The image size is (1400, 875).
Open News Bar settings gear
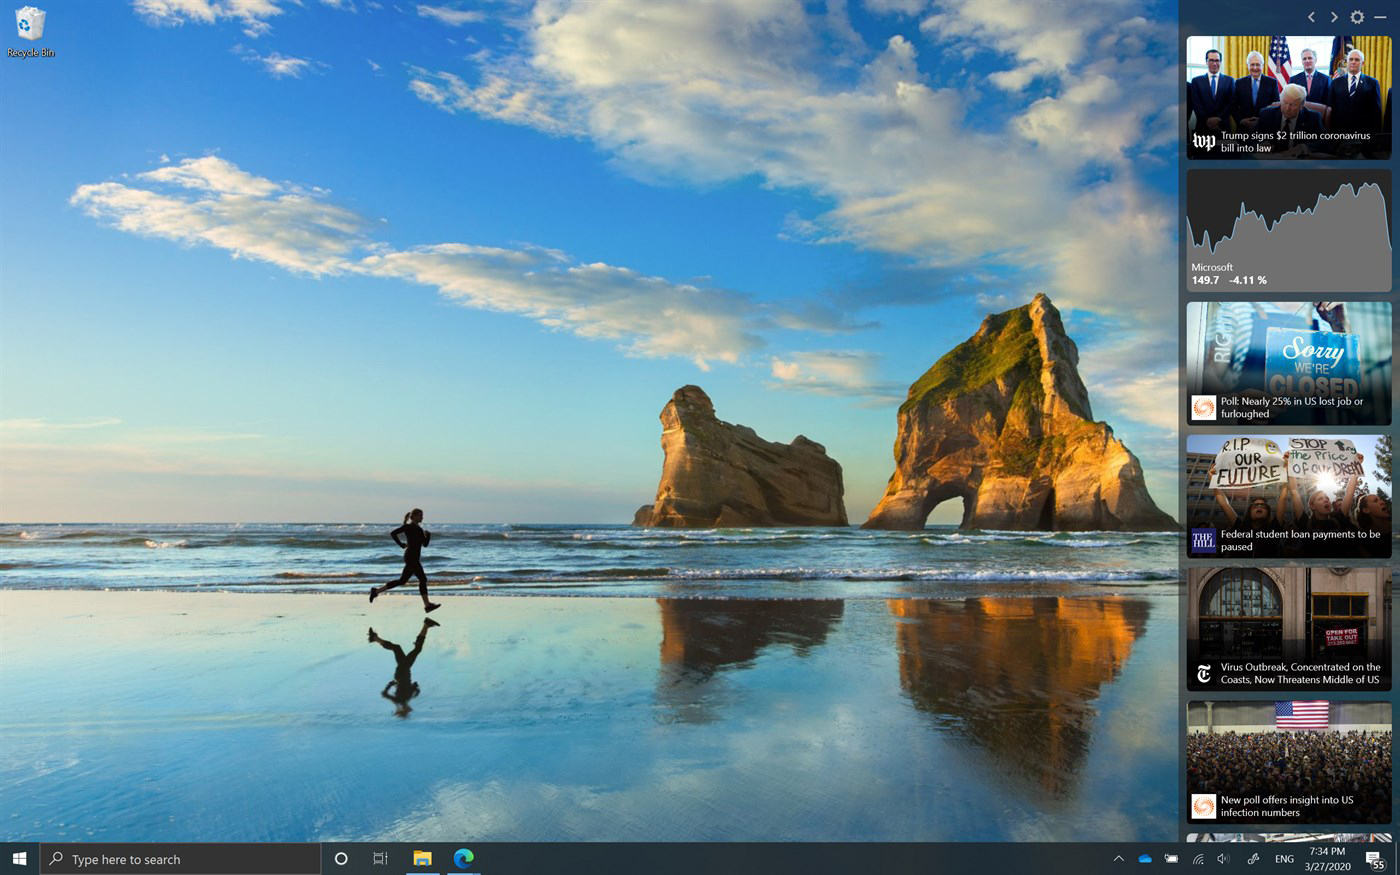point(1356,16)
